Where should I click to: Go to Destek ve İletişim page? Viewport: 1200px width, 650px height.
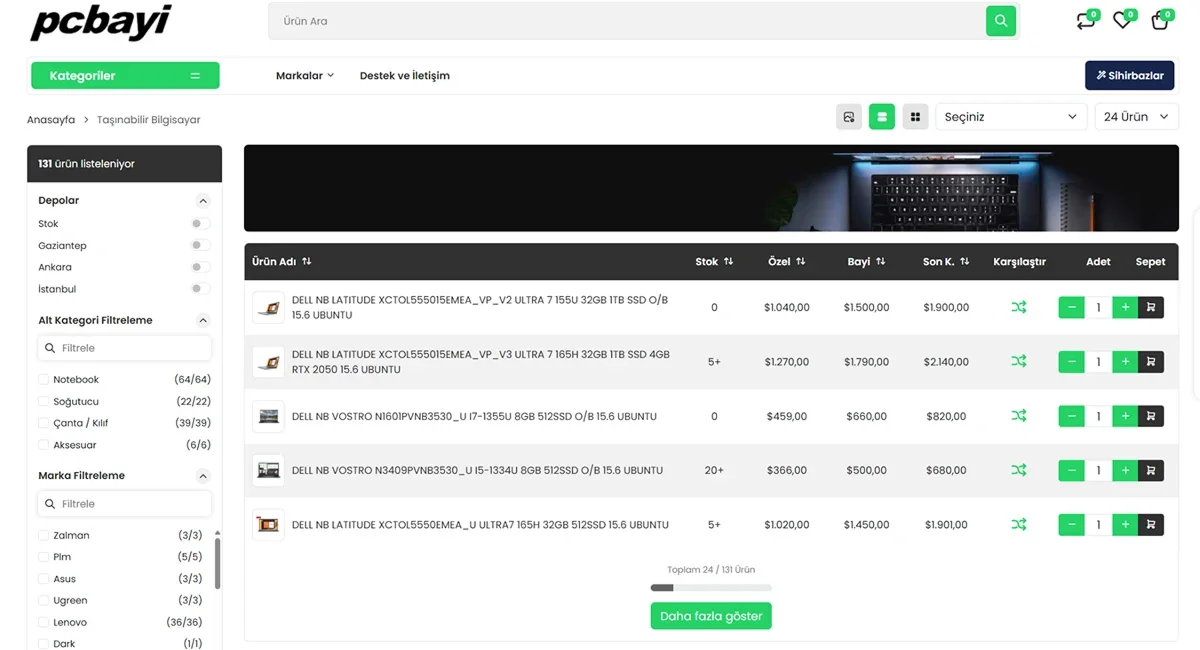point(404,76)
